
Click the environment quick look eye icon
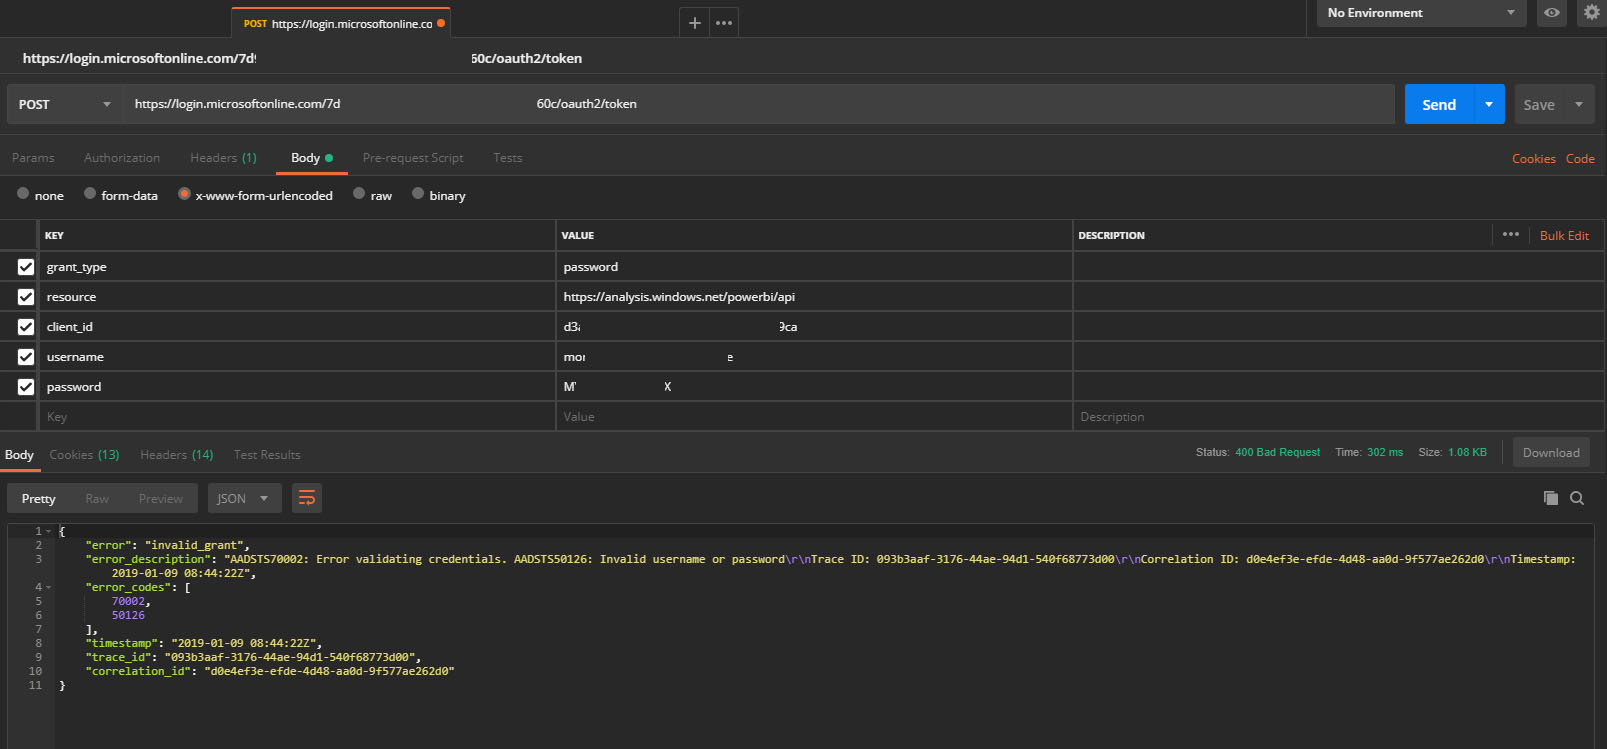point(1551,13)
